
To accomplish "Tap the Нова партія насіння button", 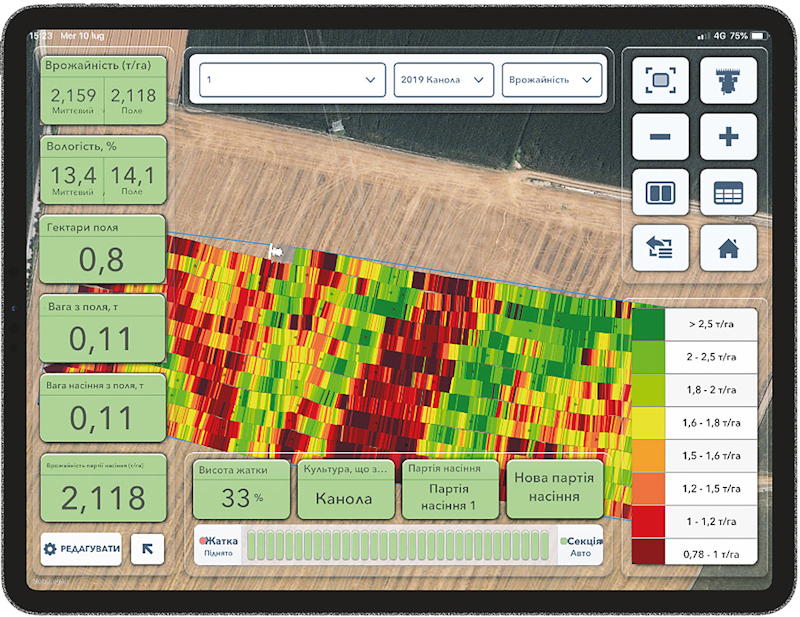I will tap(554, 489).
